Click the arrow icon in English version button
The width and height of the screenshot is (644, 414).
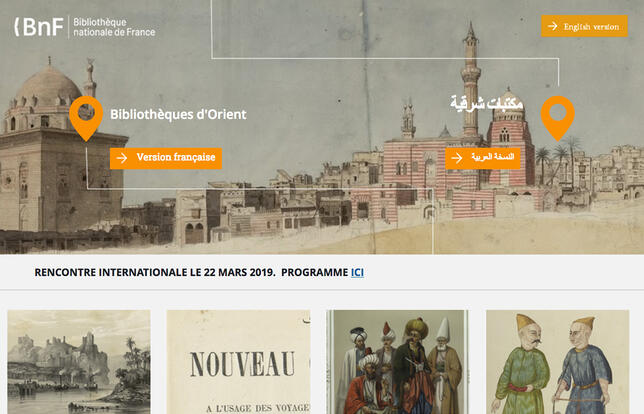(552, 26)
